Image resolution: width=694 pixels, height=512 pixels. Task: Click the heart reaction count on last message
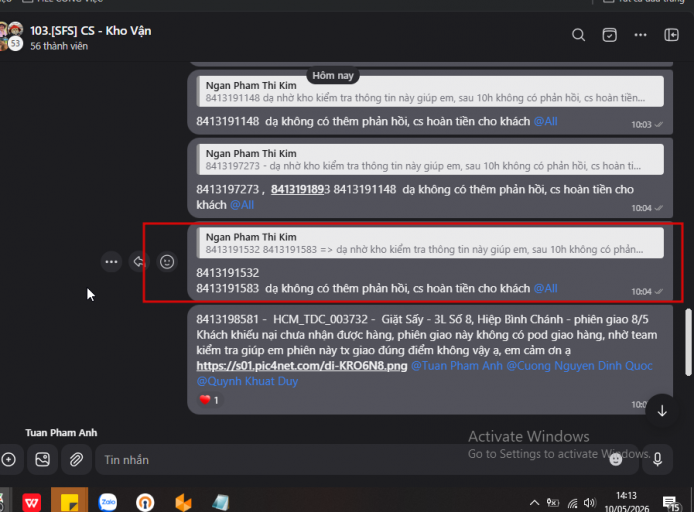(x=209, y=400)
